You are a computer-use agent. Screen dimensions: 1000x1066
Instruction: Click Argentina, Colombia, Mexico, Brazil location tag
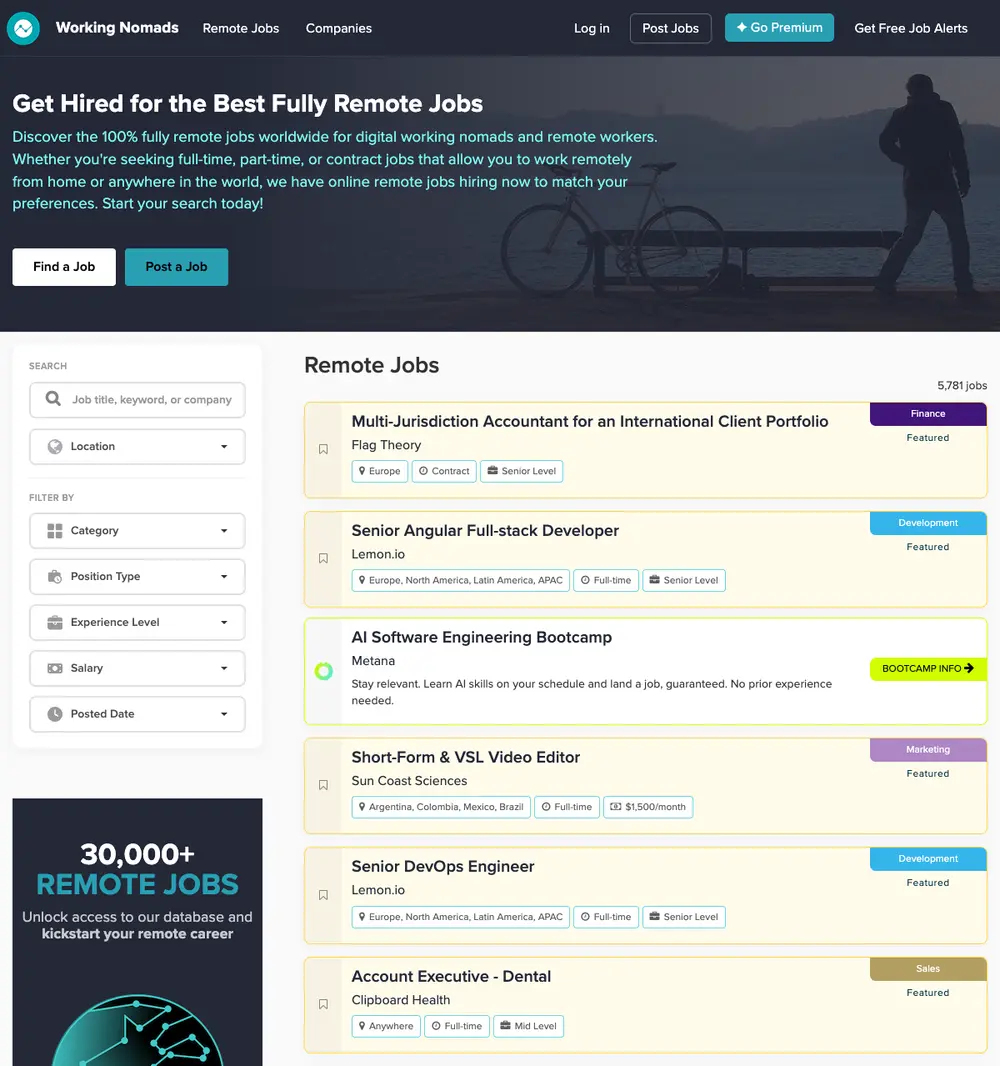(x=441, y=807)
